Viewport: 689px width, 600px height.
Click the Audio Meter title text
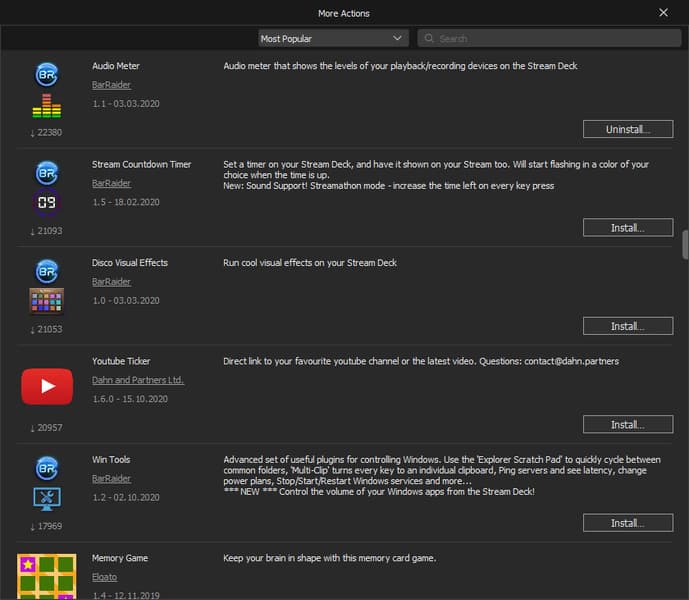point(116,66)
